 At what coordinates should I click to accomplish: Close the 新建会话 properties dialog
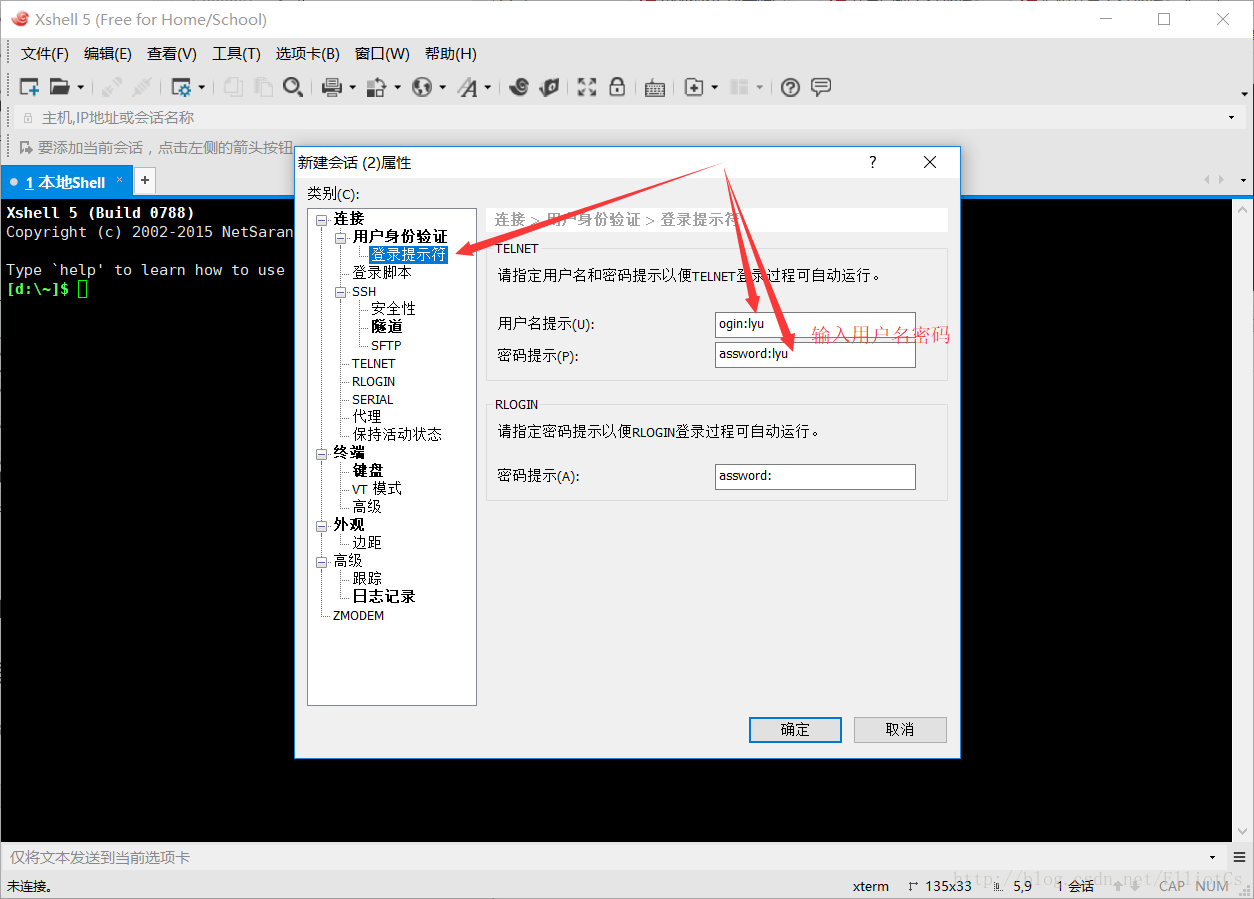click(930, 162)
